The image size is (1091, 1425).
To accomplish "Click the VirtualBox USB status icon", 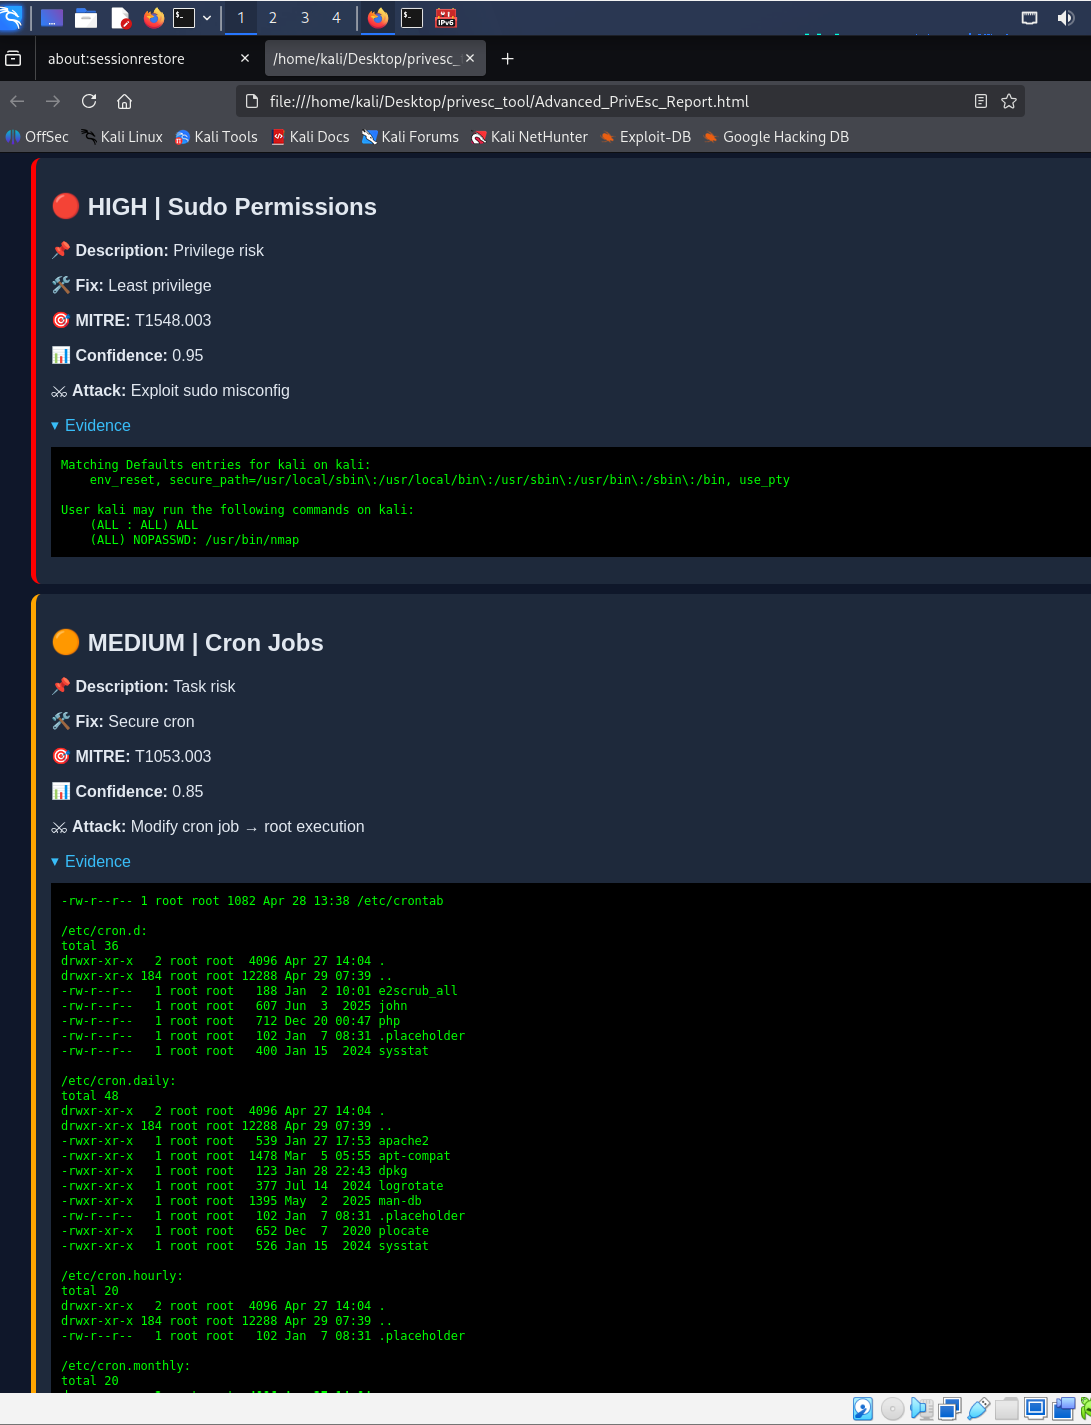I will point(978,1409).
